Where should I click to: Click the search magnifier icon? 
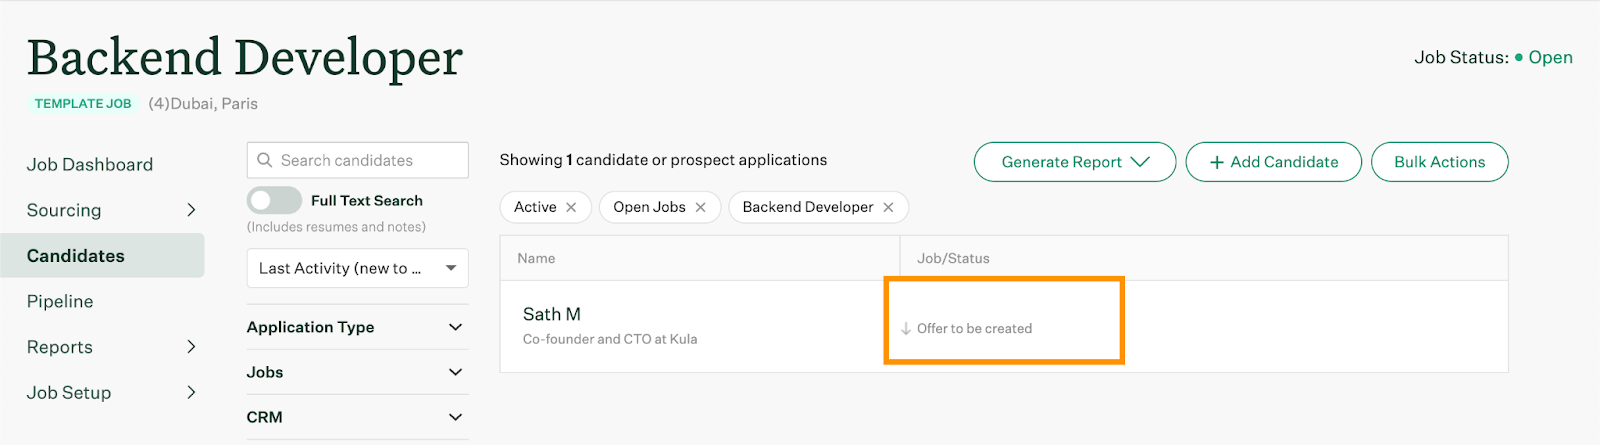tap(265, 160)
